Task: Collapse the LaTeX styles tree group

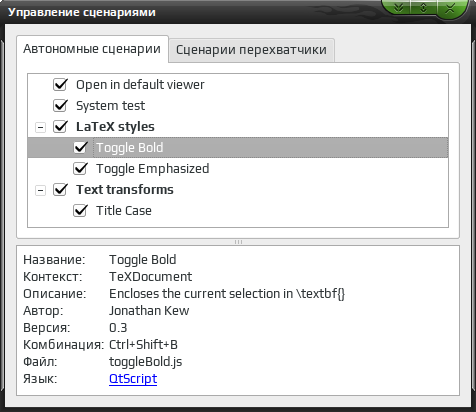Action: pyautogui.click(x=40, y=127)
